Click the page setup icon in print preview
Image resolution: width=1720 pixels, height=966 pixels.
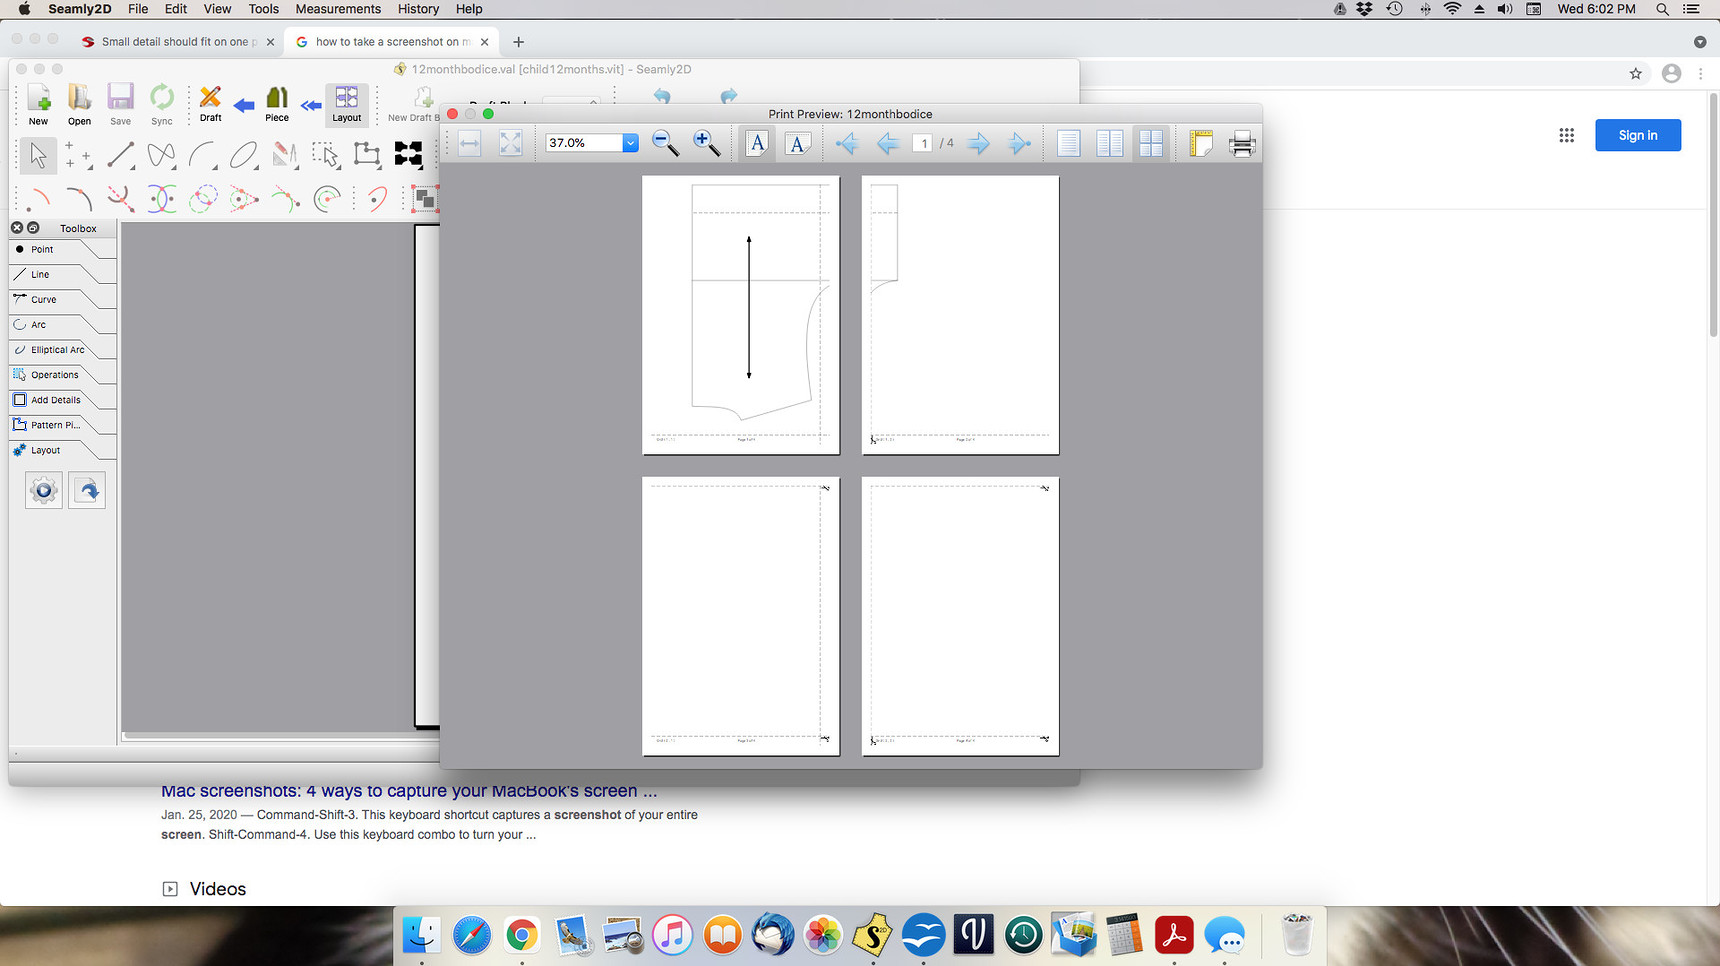(1199, 143)
